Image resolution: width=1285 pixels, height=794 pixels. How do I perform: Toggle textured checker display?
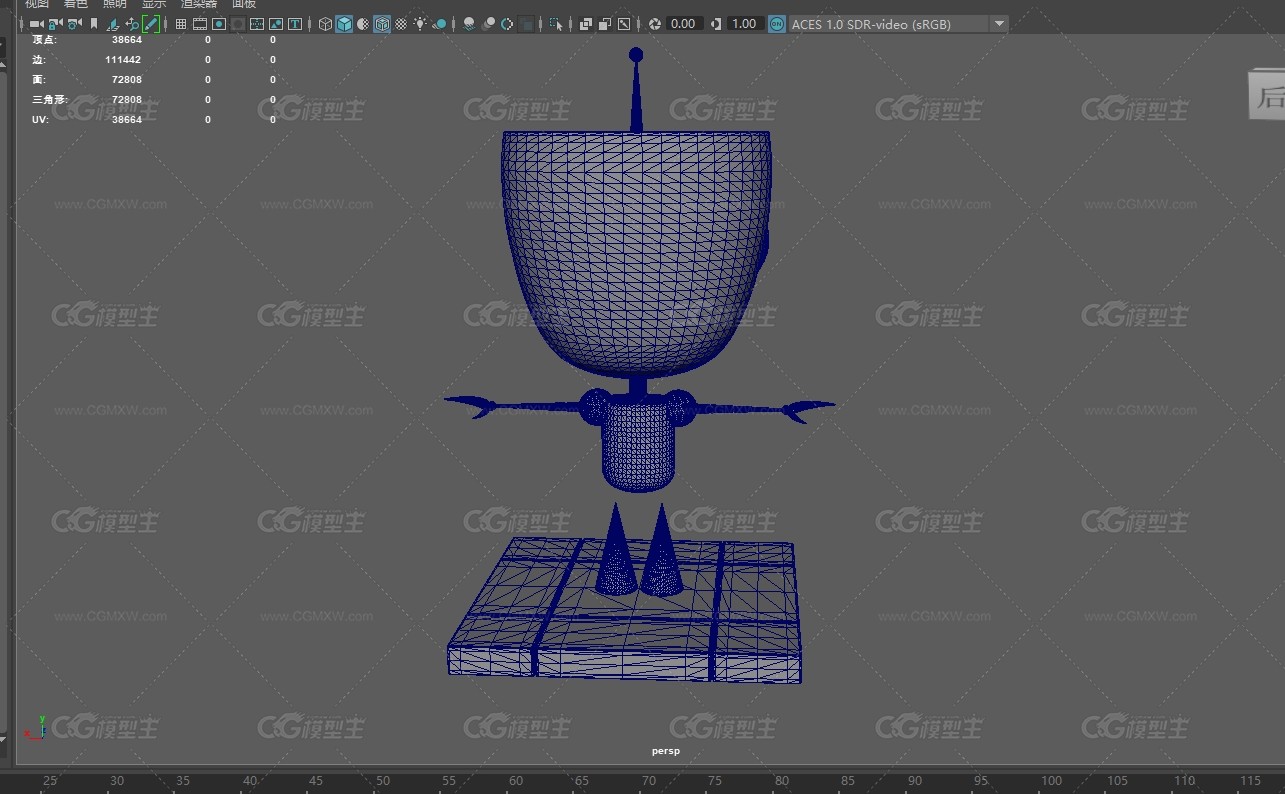point(401,24)
